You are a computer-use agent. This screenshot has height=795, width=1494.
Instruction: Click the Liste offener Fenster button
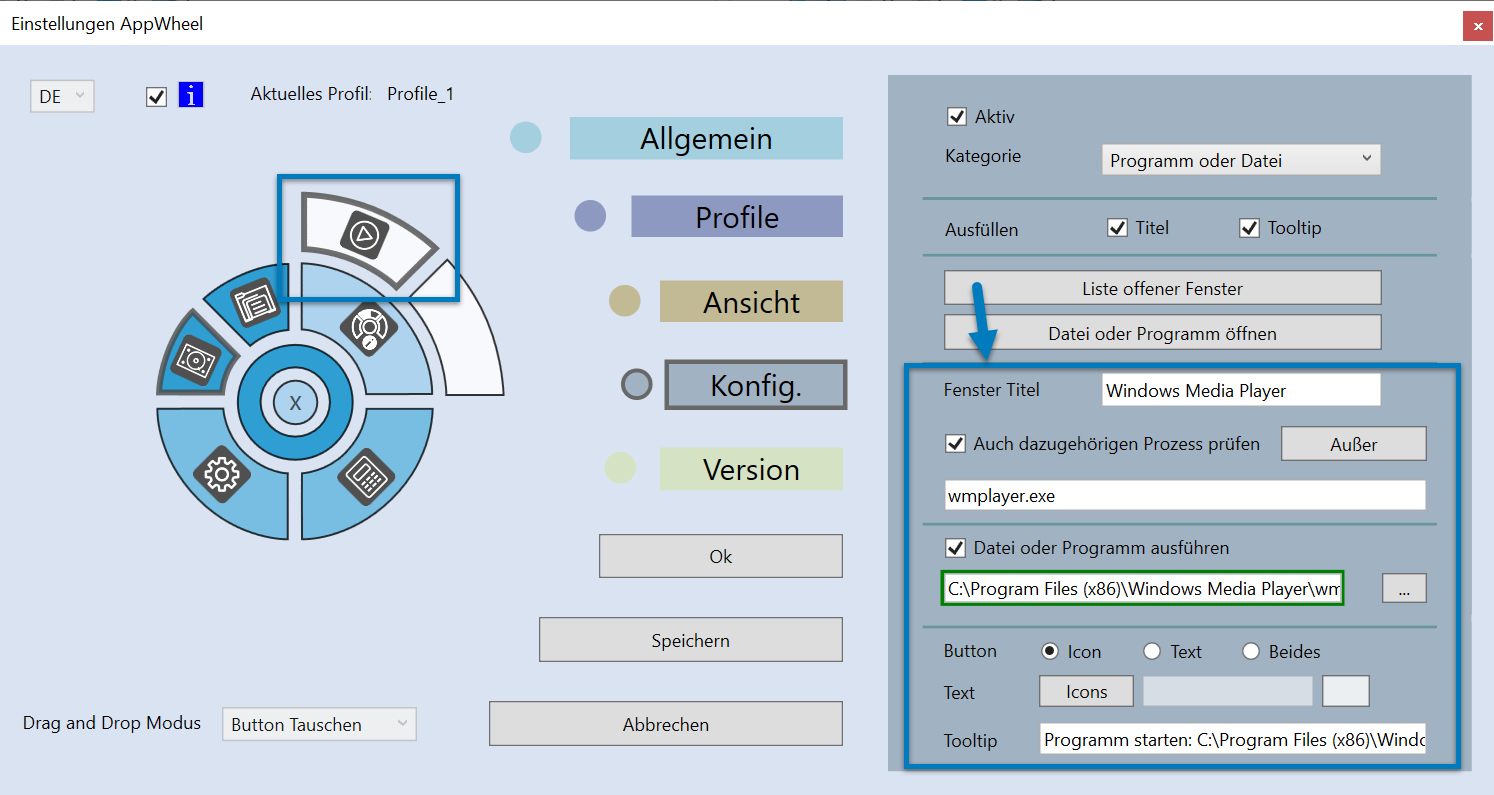1162,287
